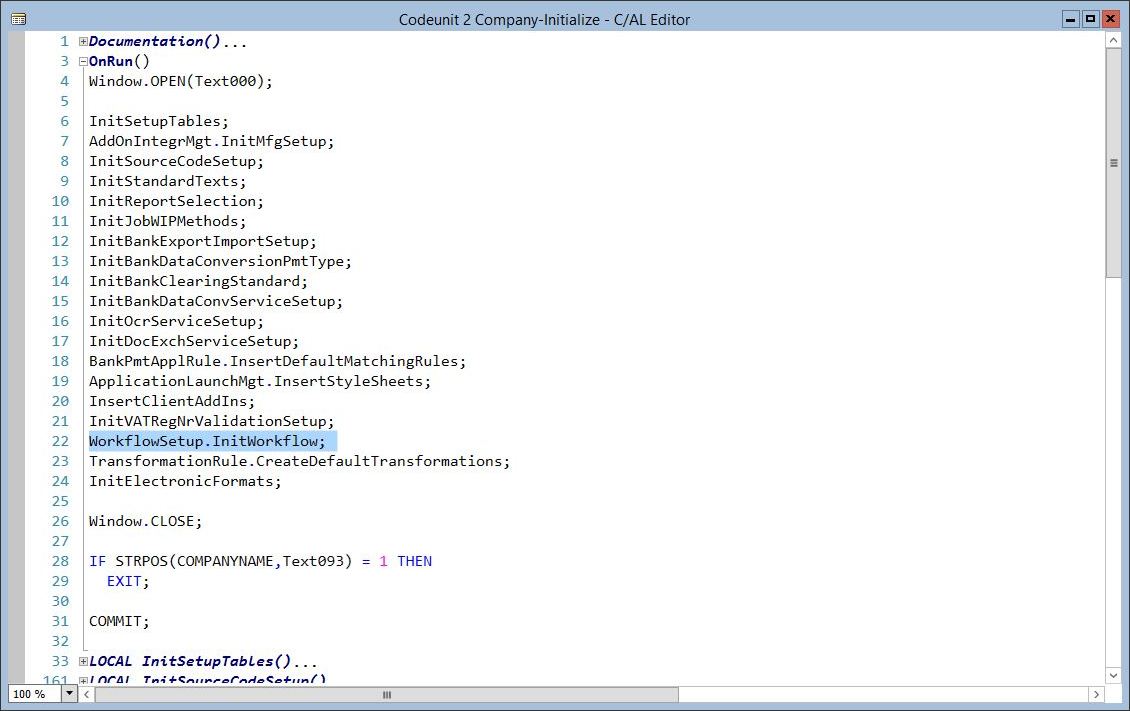Click the C/AL Editor window system icon
The image size is (1130, 711).
click(19, 19)
